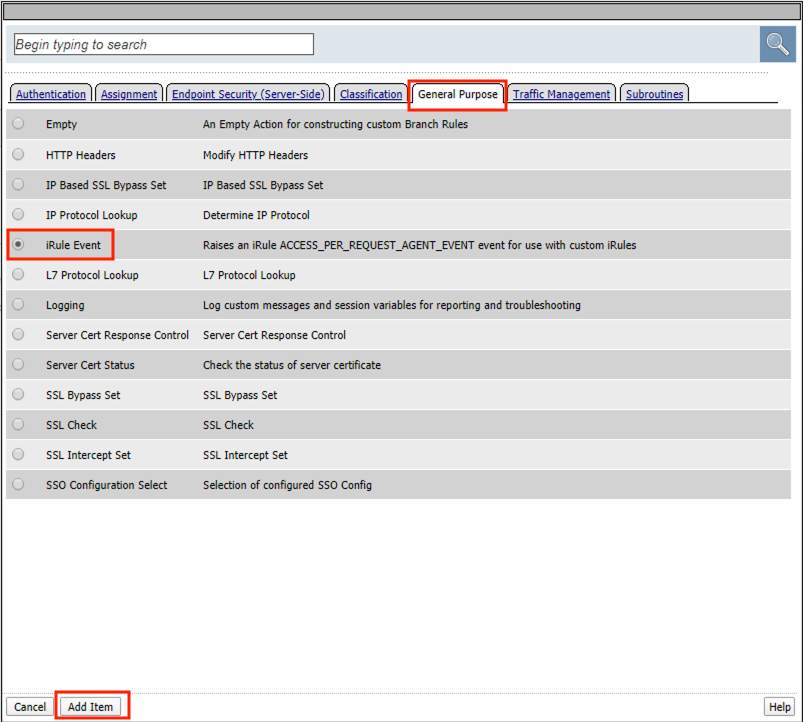Choose the HTTP Headers radio button
This screenshot has width=803, height=722.
tap(18, 154)
